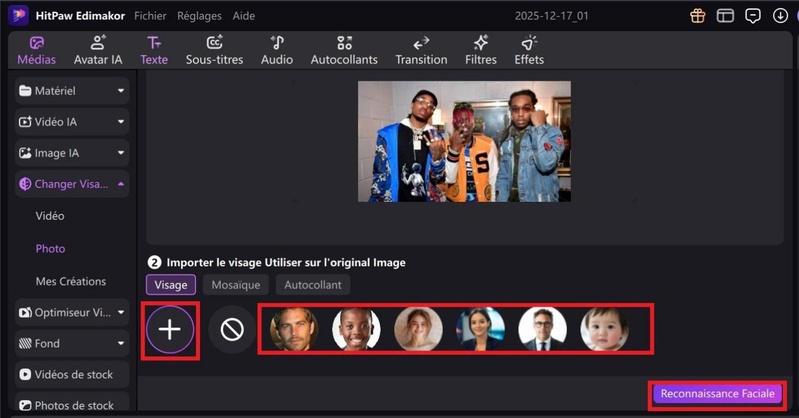The width and height of the screenshot is (799, 418).
Task: Open the Effets panel
Action: tap(529, 50)
